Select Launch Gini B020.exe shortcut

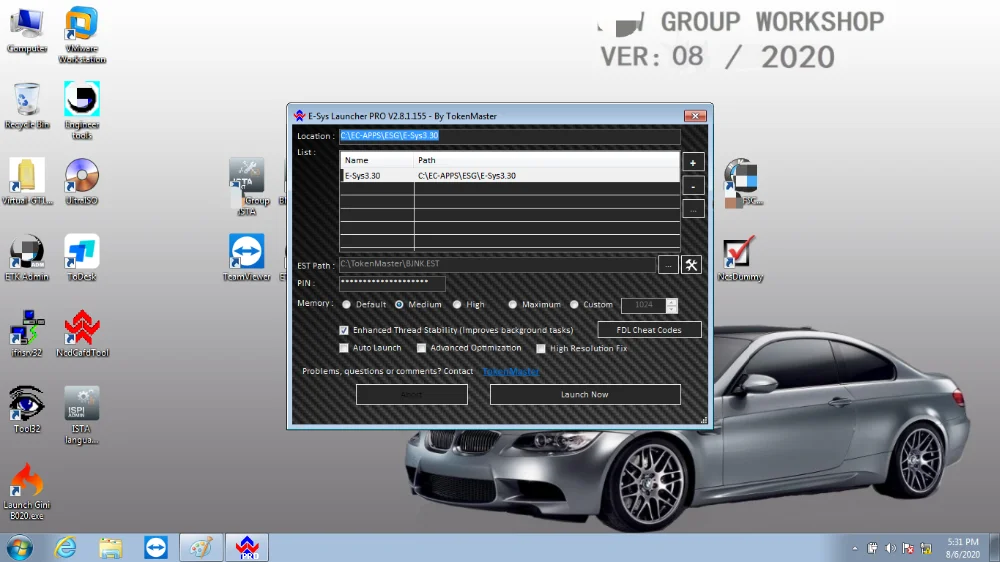tap(26, 491)
